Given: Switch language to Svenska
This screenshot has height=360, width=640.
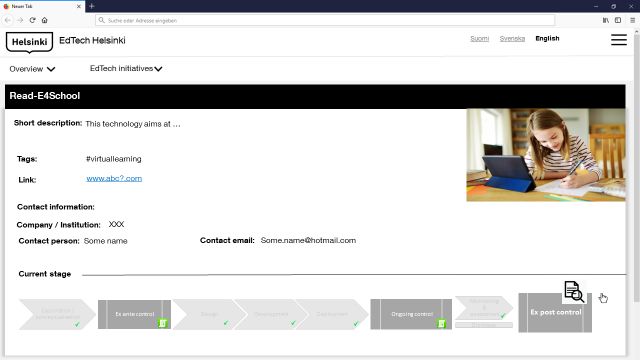Looking at the screenshot, I should (512, 38).
